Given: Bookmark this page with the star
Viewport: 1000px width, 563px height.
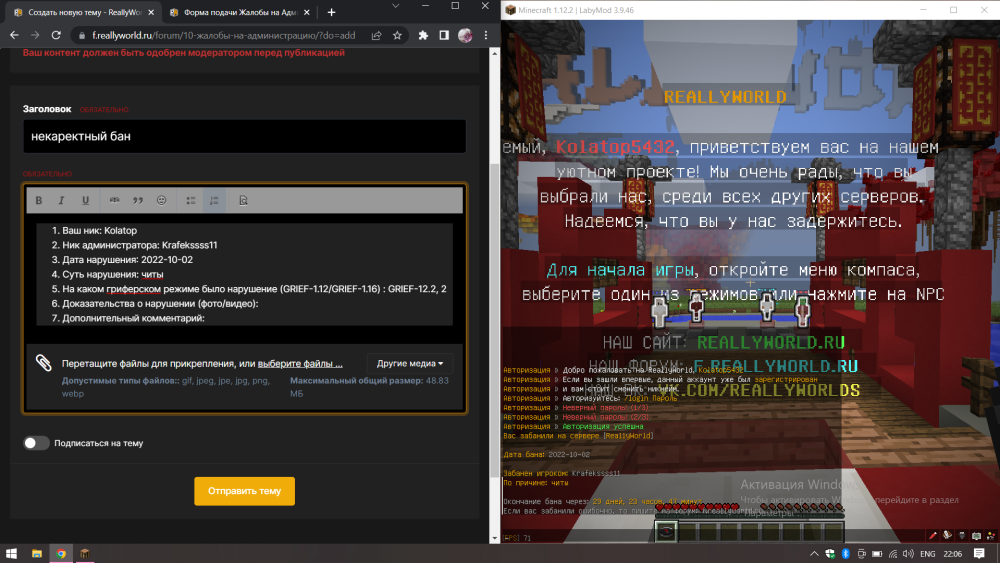Looking at the screenshot, I should click(397, 36).
